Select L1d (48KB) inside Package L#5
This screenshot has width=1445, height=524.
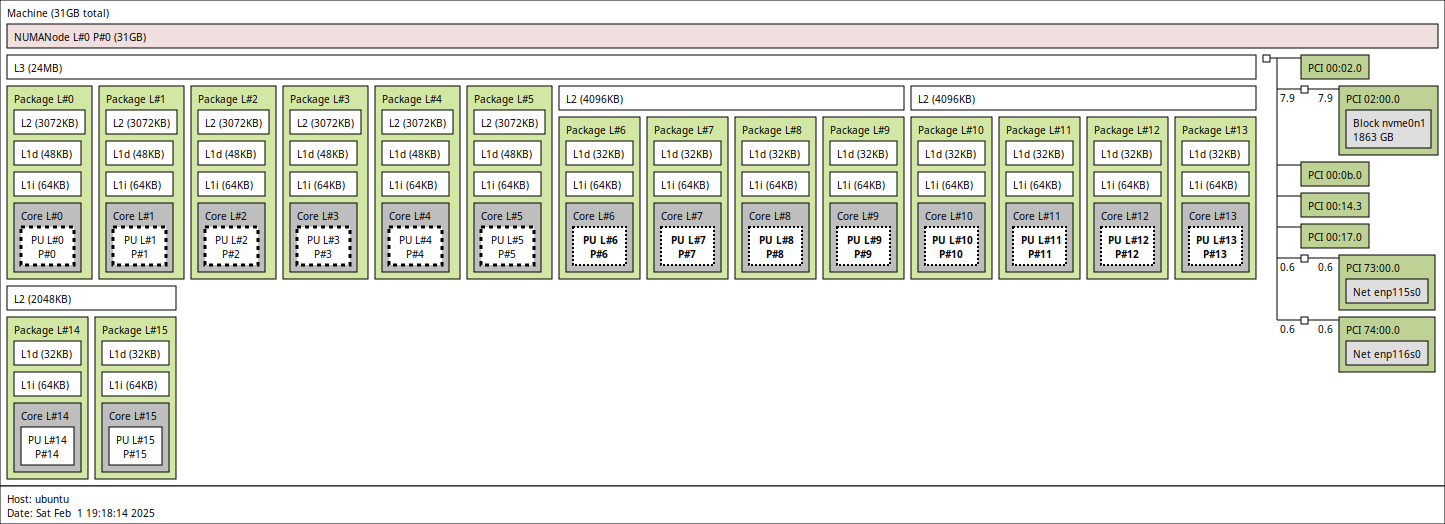508,154
